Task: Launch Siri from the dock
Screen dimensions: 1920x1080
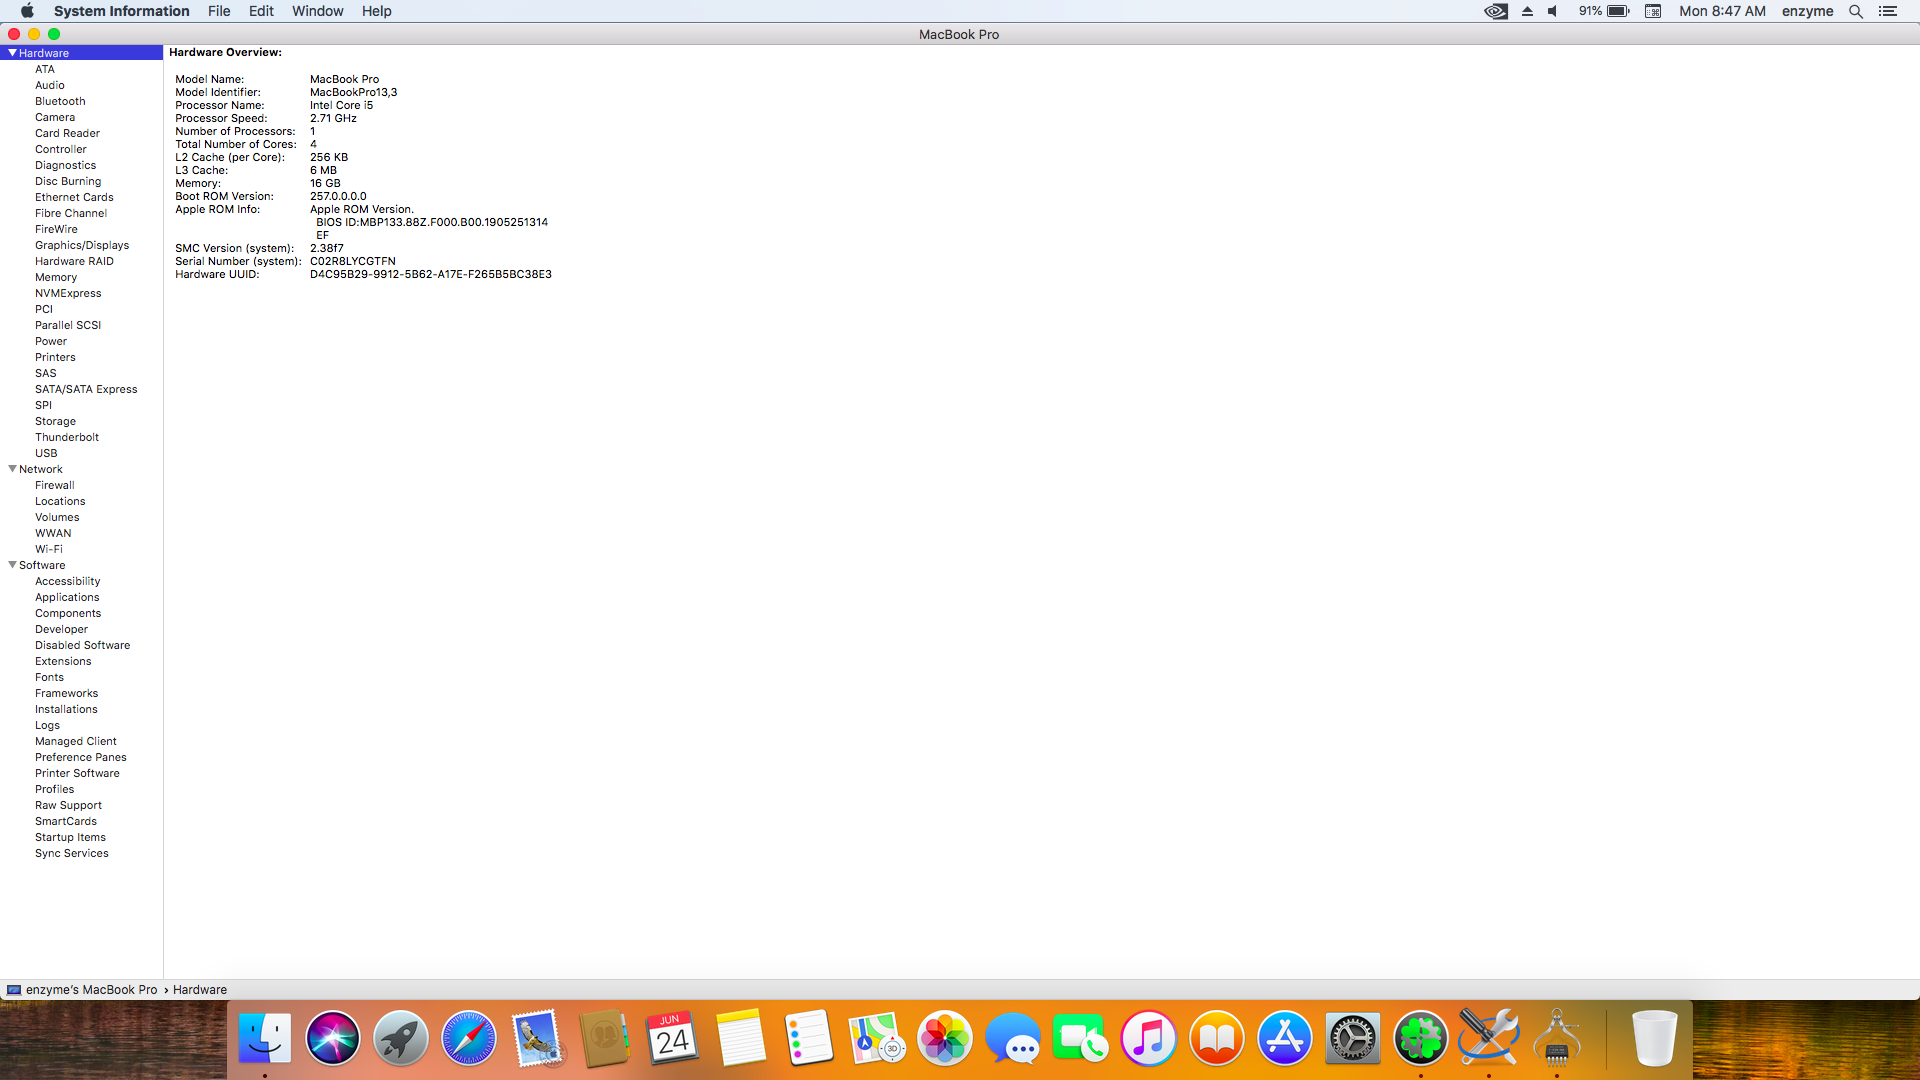Action: (x=332, y=1039)
